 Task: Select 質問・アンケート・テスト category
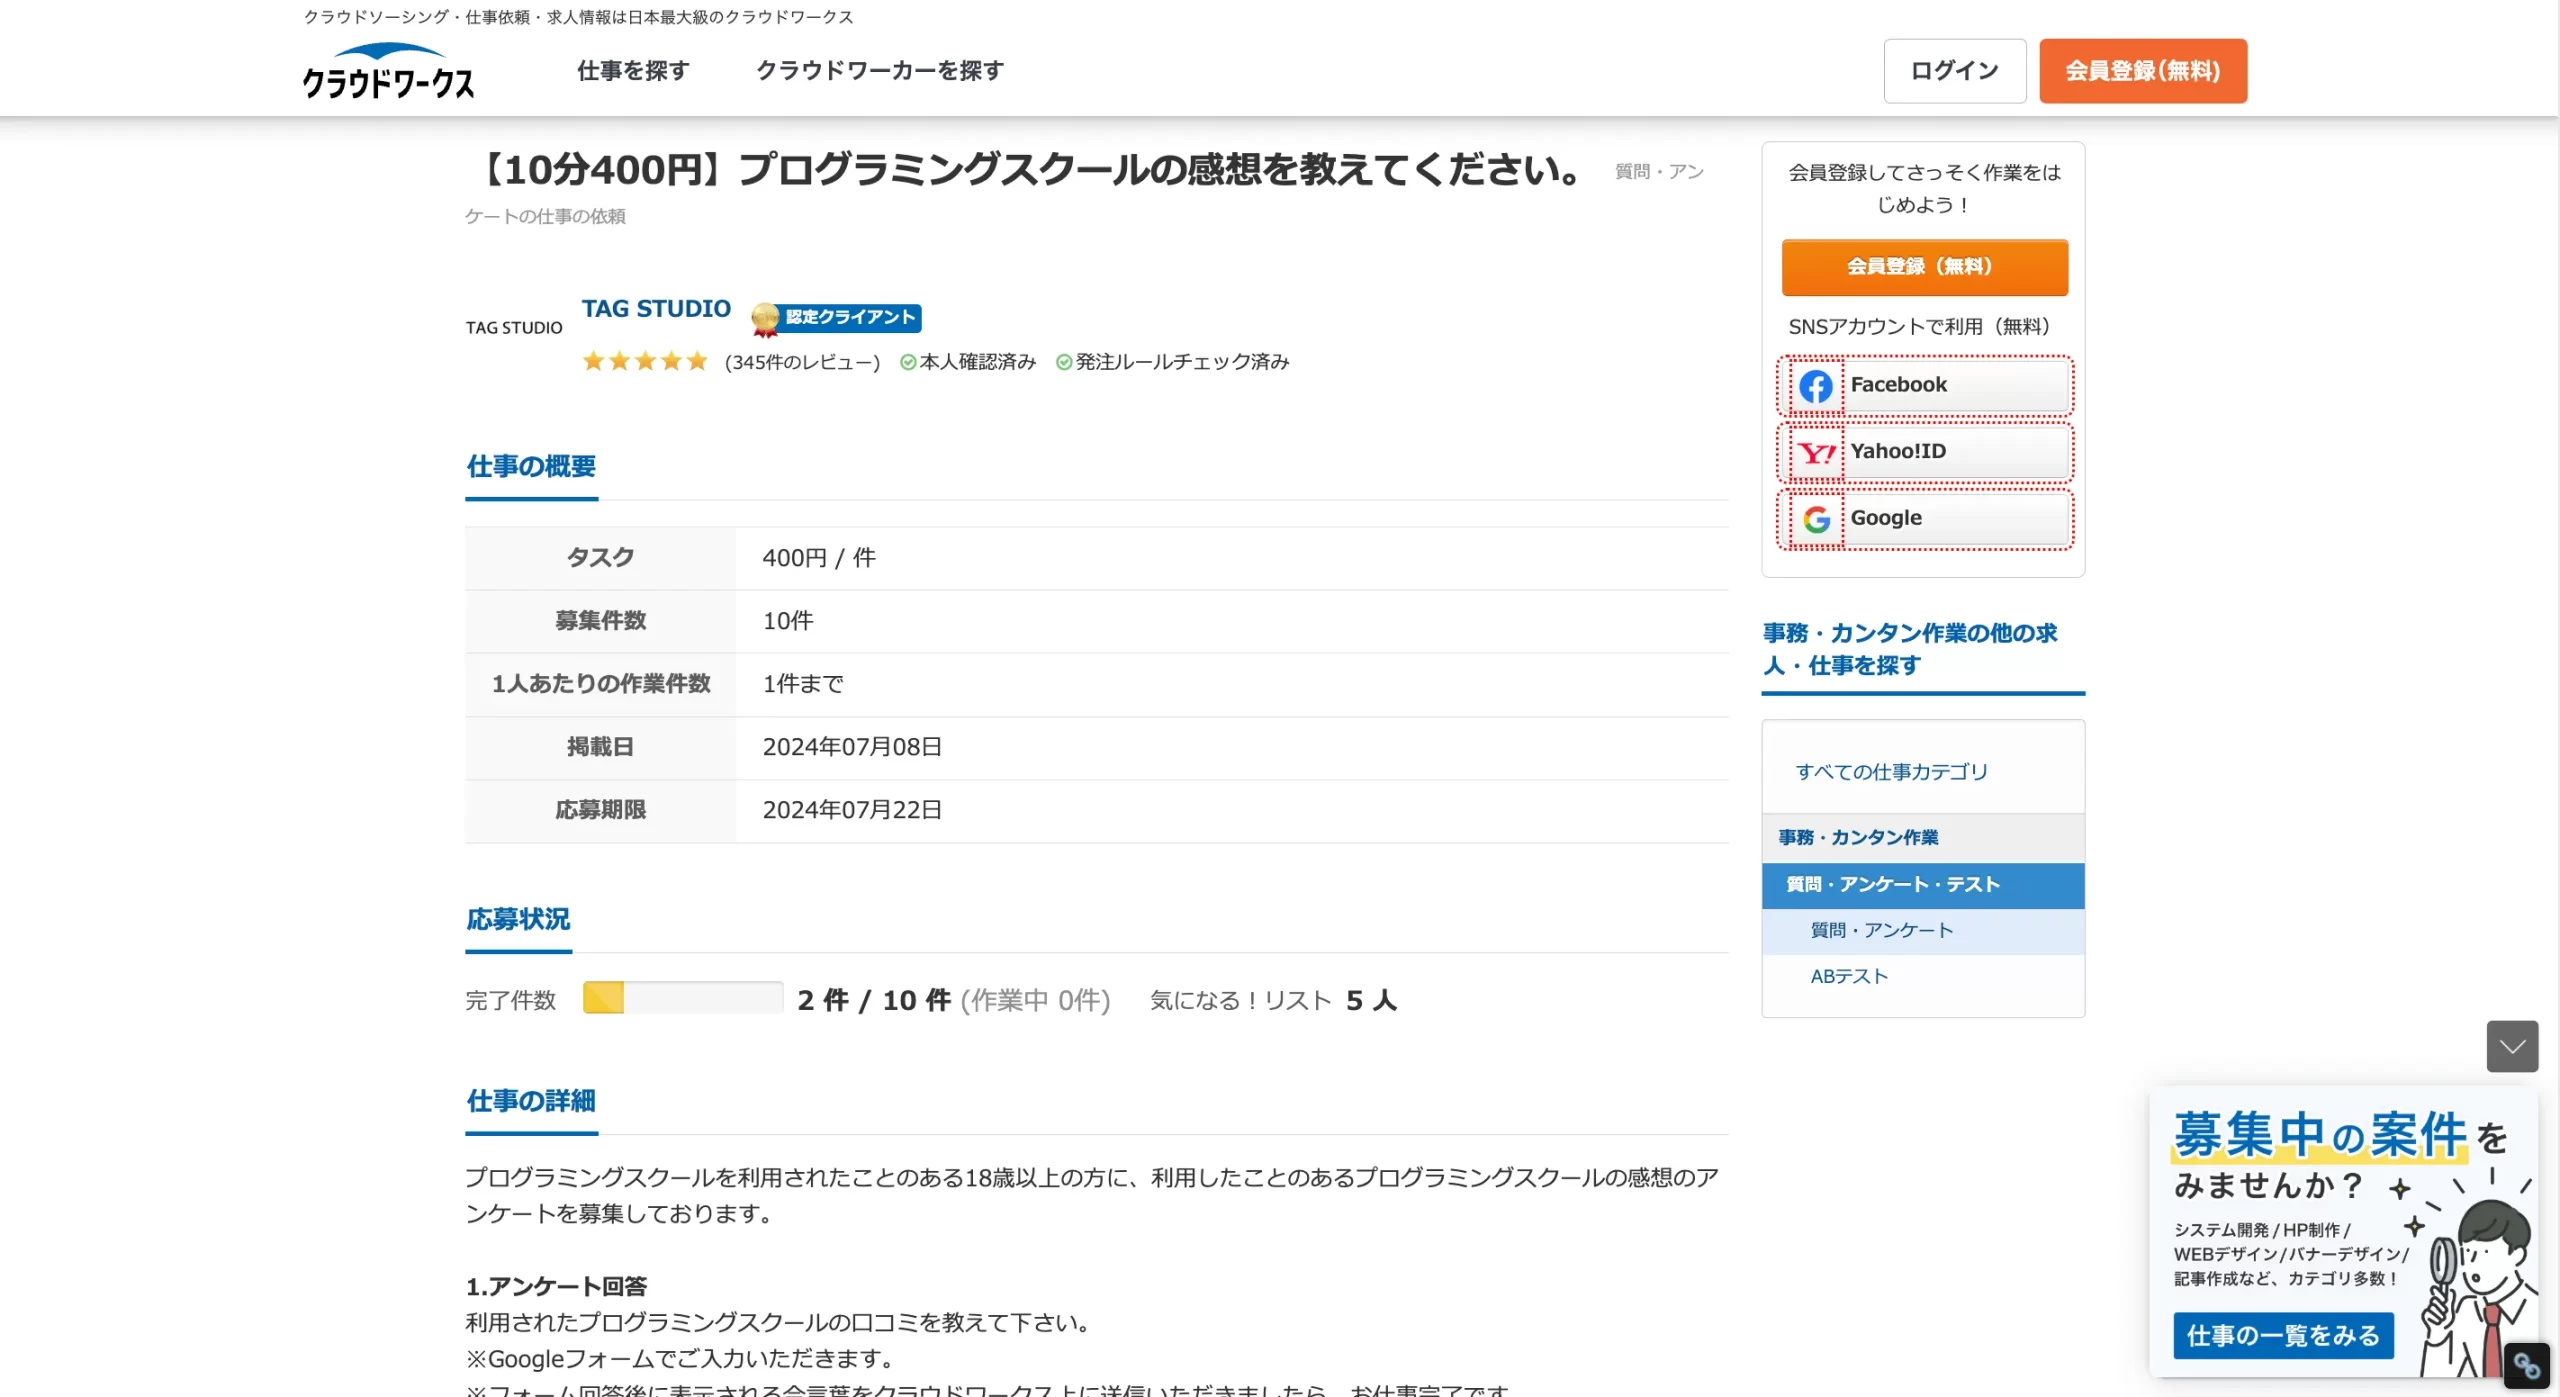click(x=1922, y=885)
